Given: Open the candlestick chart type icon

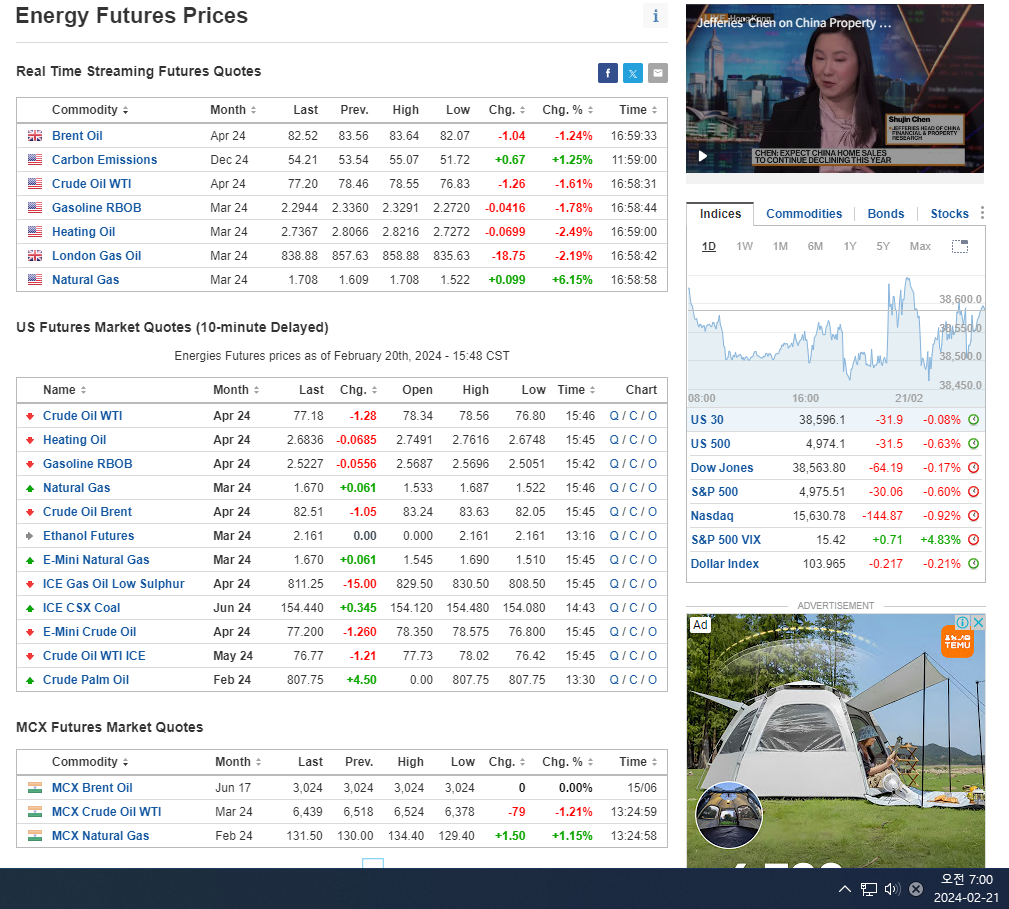Looking at the screenshot, I should click(x=959, y=246).
